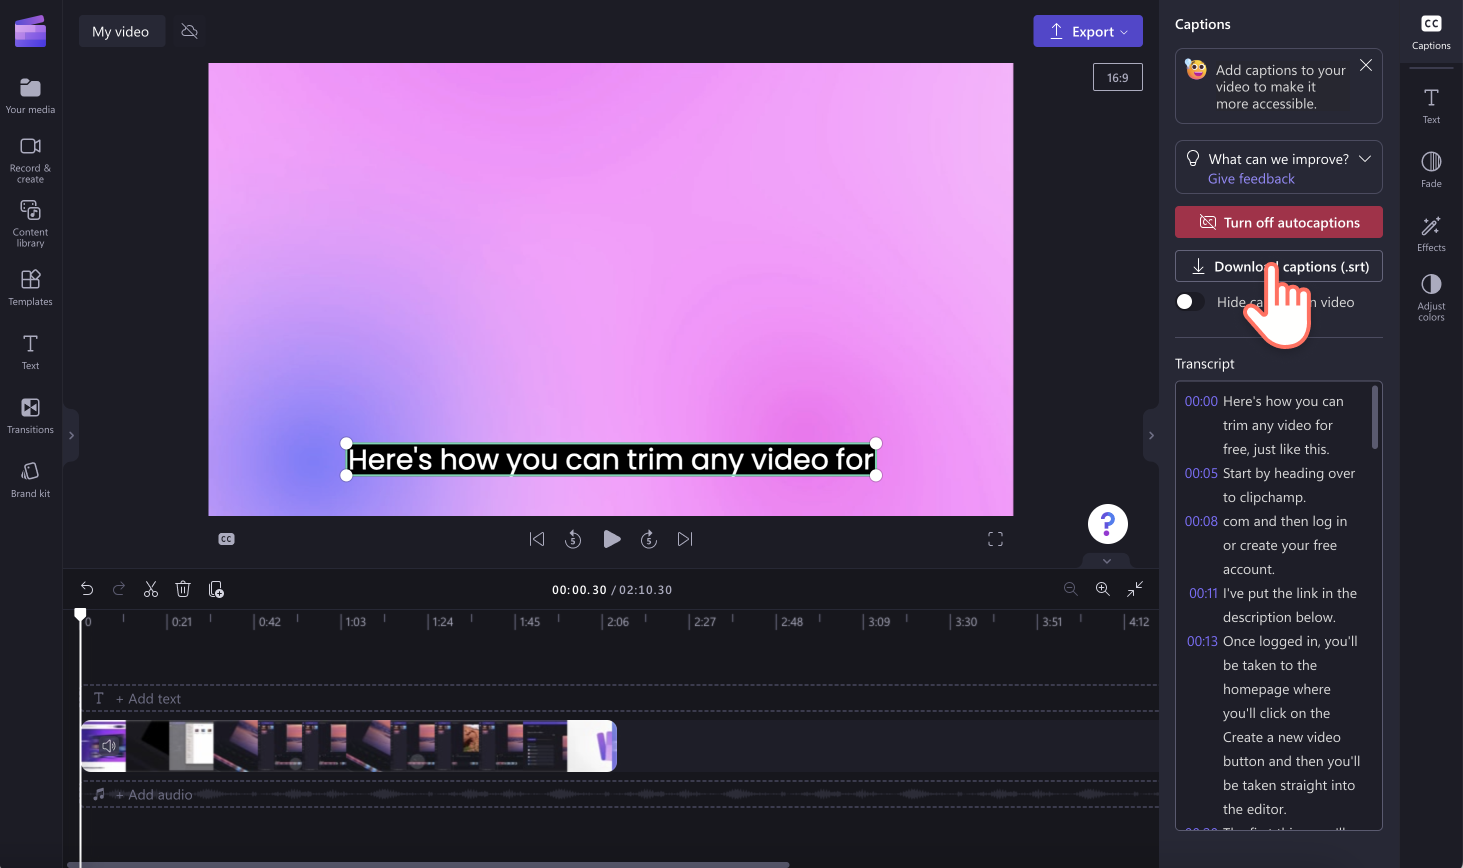Open Effects tab in right sidebar
The image size is (1463, 868).
coord(1431,233)
